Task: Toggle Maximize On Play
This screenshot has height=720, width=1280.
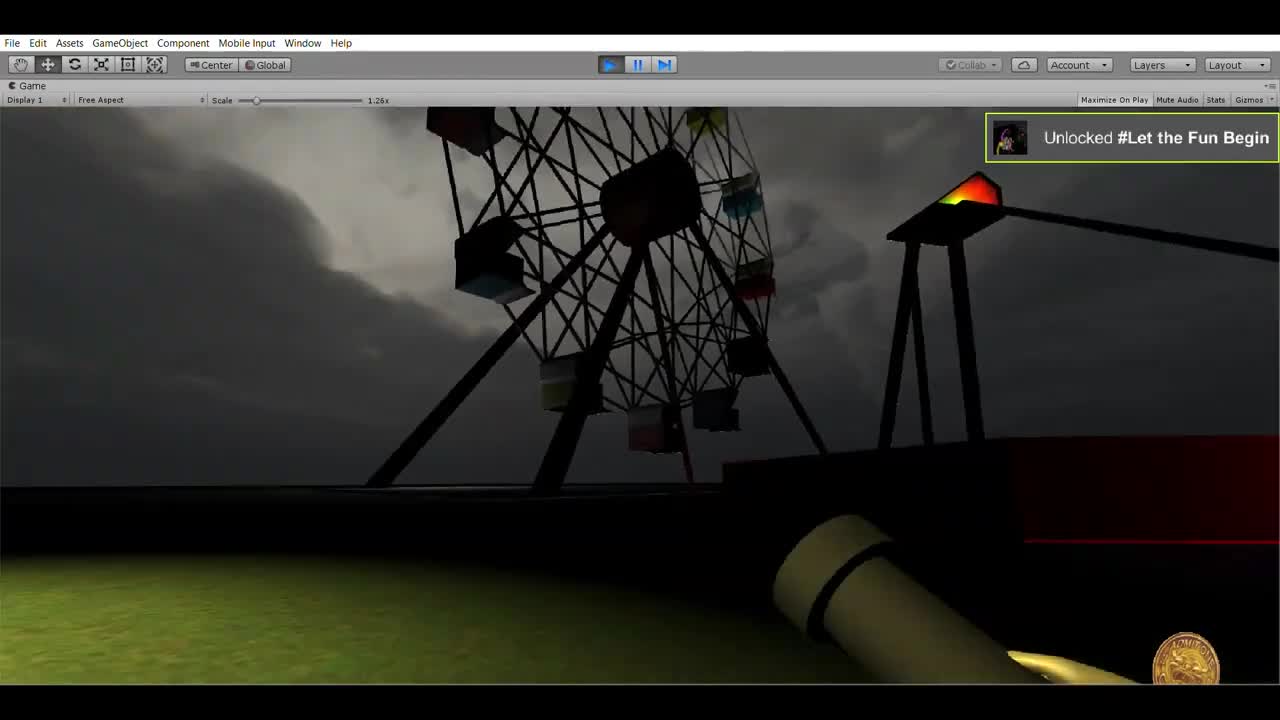Action: [1114, 100]
